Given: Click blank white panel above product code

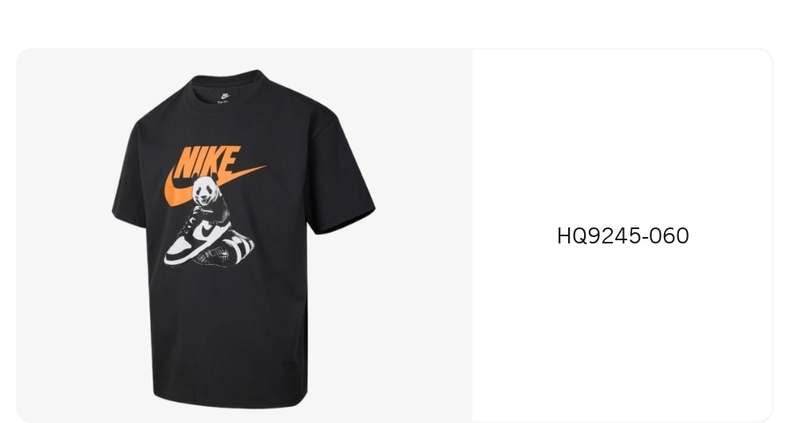Looking at the screenshot, I should pos(623,136).
